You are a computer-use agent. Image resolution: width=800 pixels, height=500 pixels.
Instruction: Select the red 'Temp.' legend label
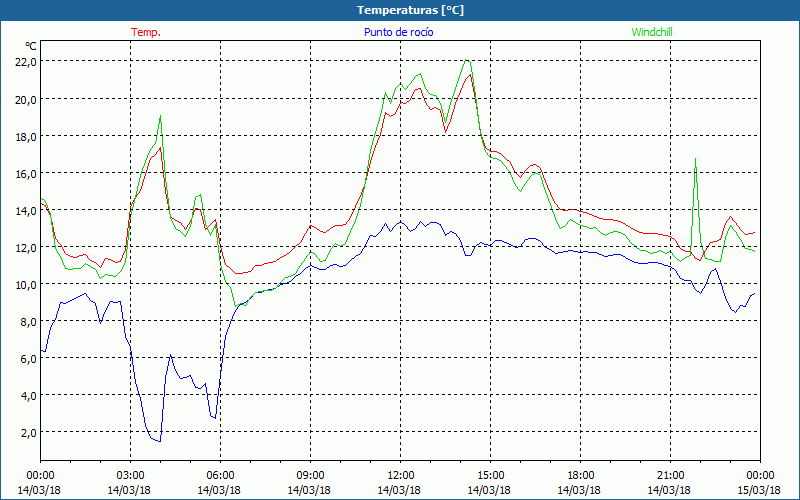(x=146, y=32)
